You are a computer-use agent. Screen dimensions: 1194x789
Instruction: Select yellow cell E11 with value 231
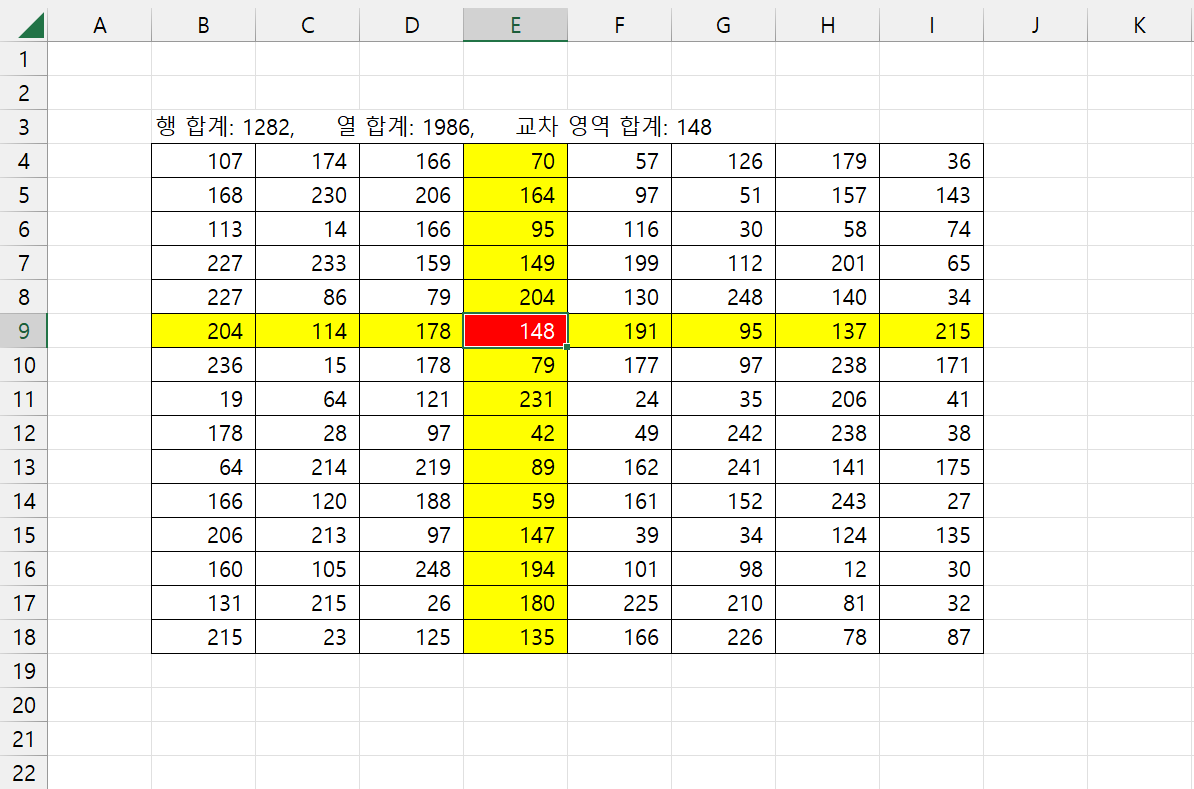515,399
